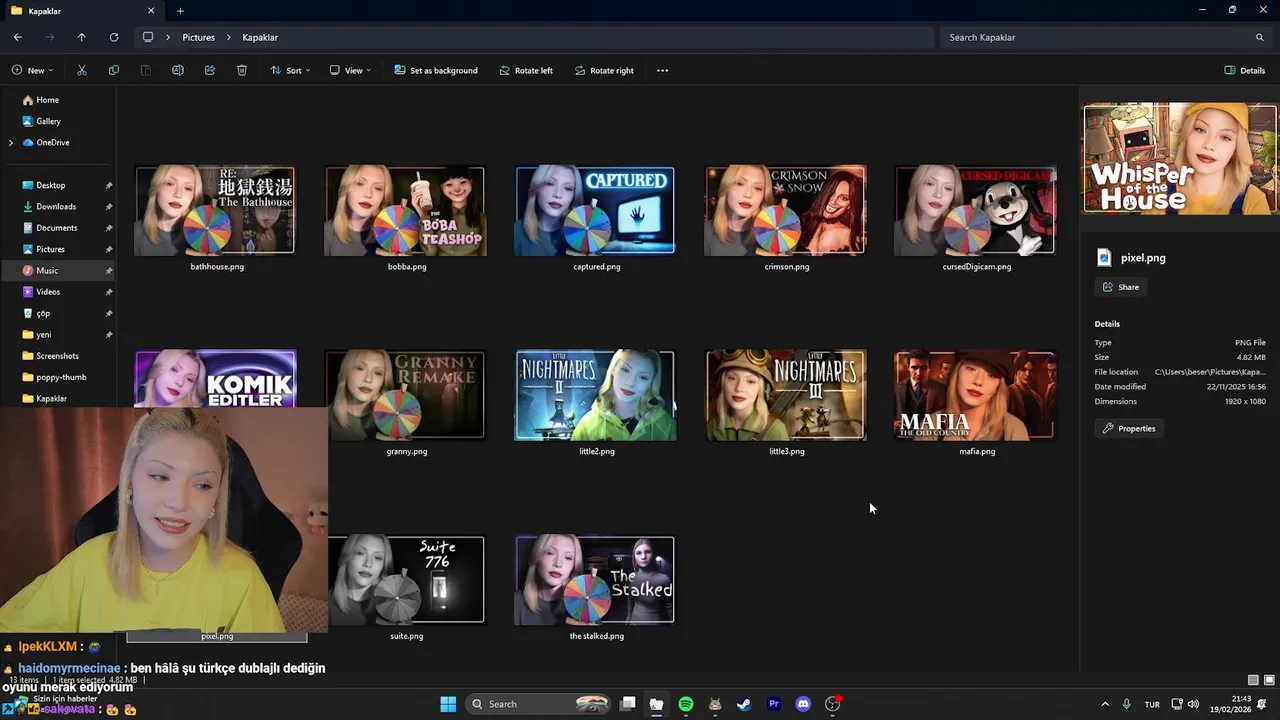This screenshot has height=720, width=1280.
Task: Toggle the Details pane button
Action: (1245, 70)
